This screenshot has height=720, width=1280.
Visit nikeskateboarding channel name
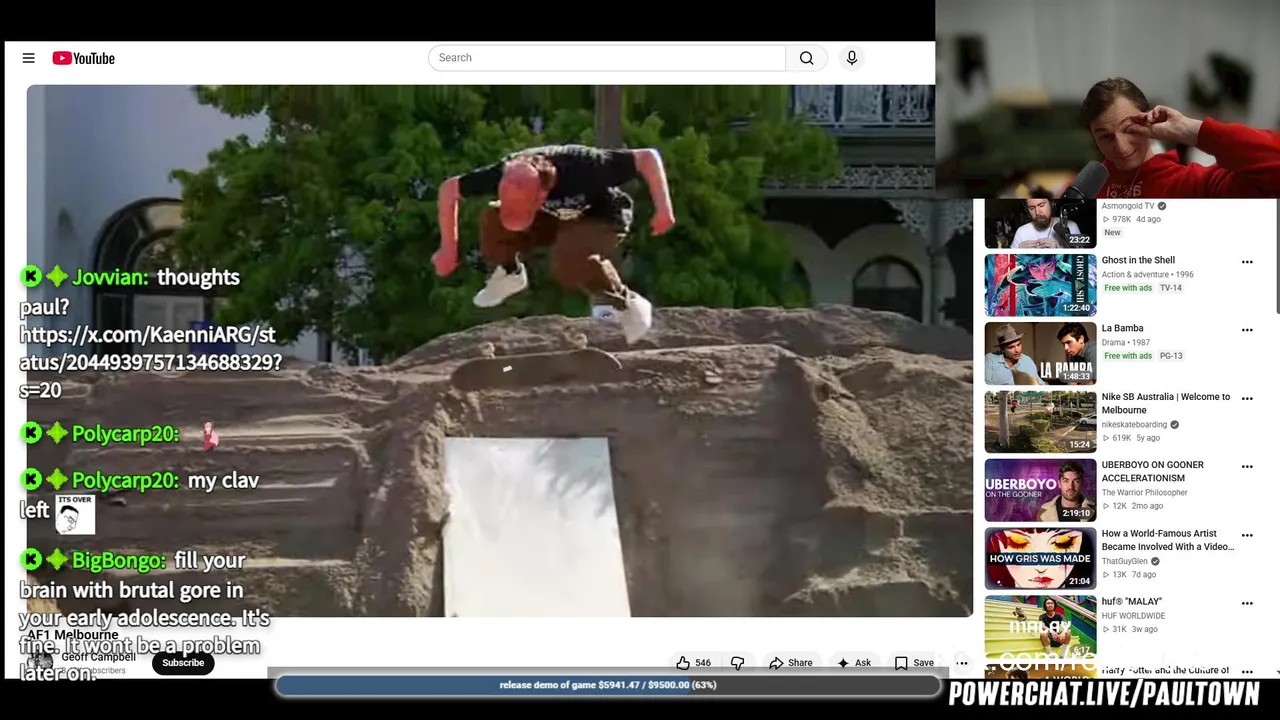point(1134,424)
